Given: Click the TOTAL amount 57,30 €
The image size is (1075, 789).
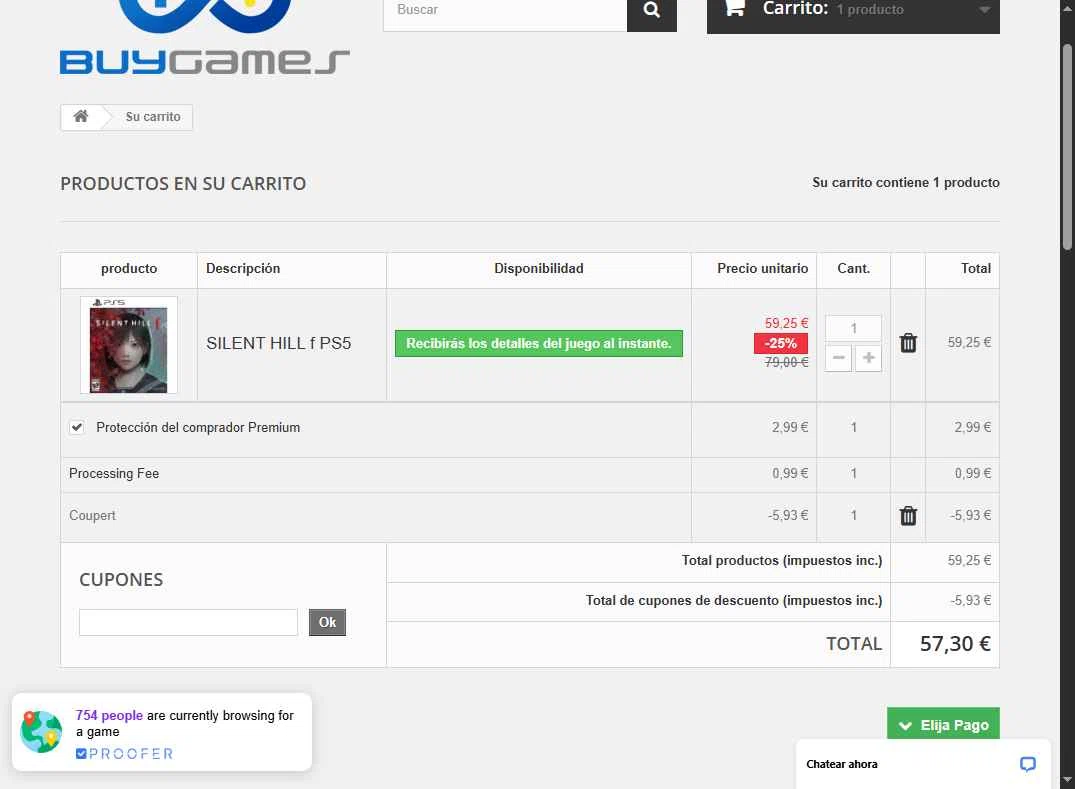Looking at the screenshot, I should click(x=955, y=644).
